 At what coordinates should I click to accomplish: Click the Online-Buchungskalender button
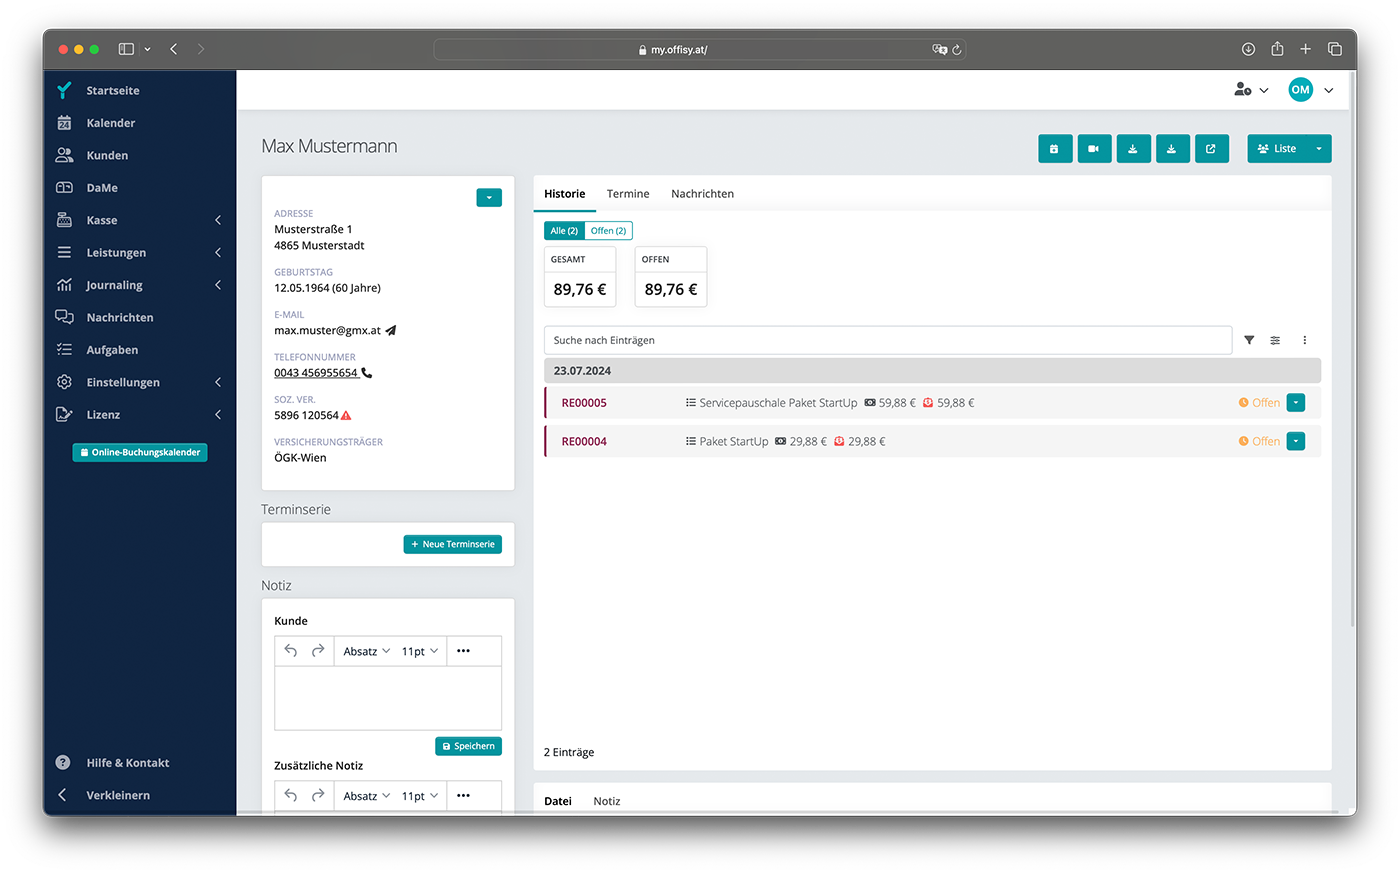pyautogui.click(x=140, y=453)
